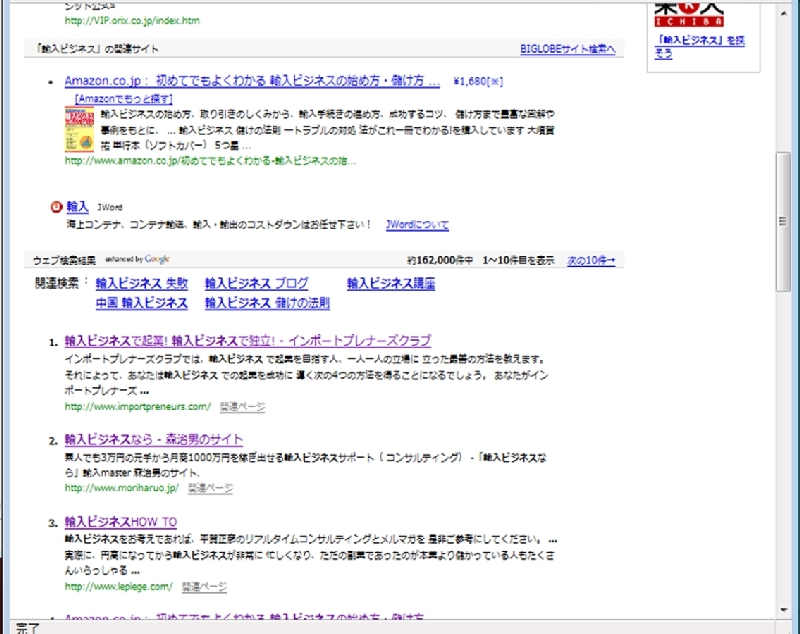The height and width of the screenshot is (634, 800).
Task: Select related search 輸入ビジネス ブログ
Action: (257, 283)
